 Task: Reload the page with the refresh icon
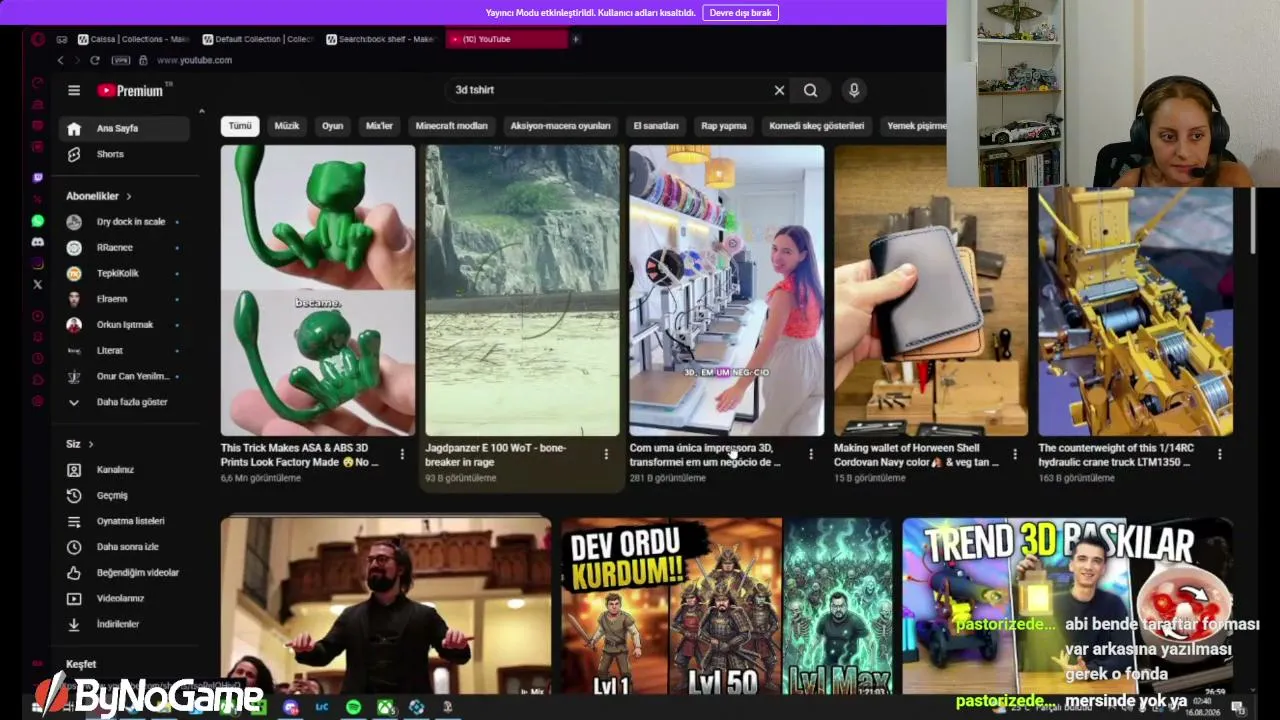pyautogui.click(x=95, y=60)
